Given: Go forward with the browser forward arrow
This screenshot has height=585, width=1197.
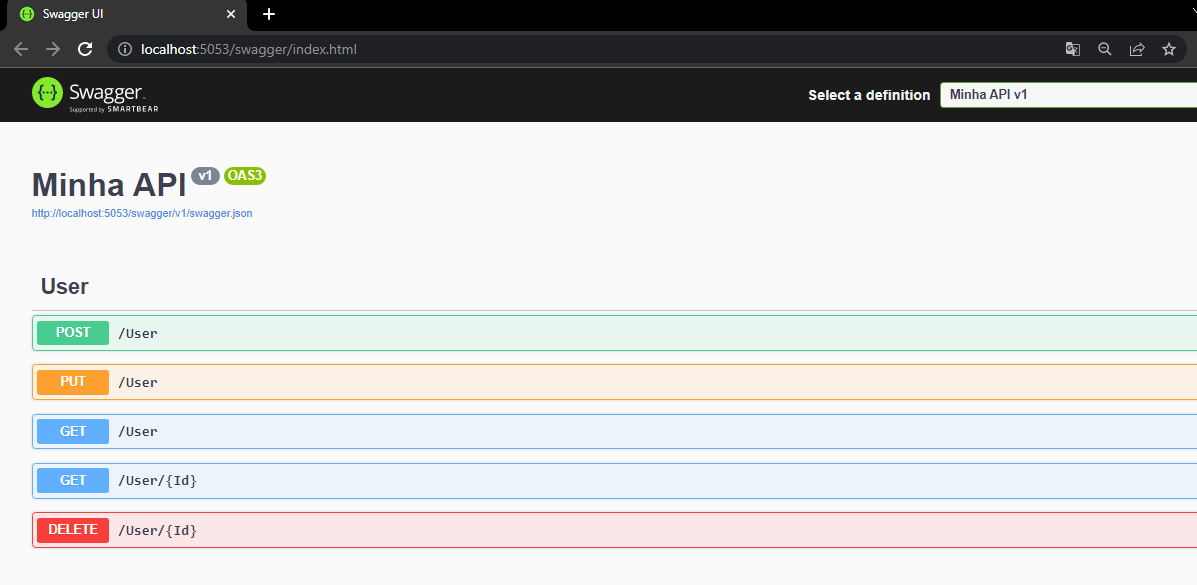Looking at the screenshot, I should (x=53, y=50).
